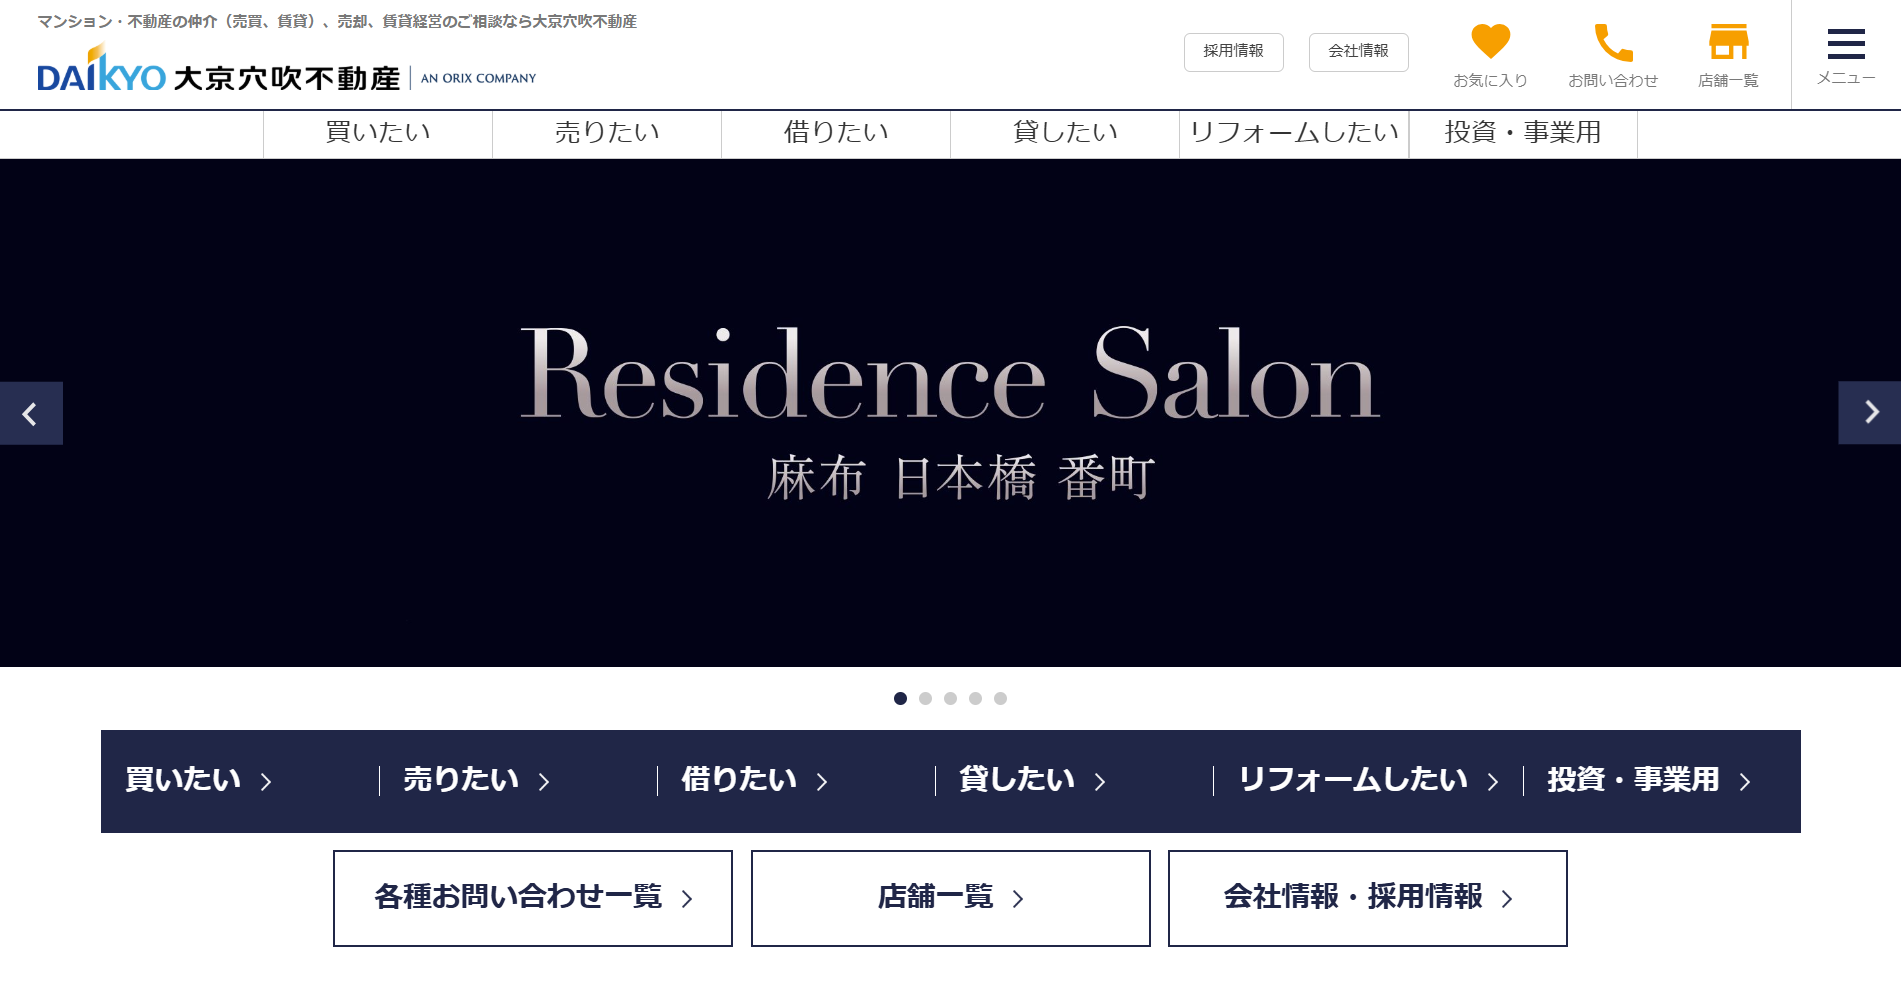The width and height of the screenshot is (1901, 997).
Task: Click the 会社情報 button
Action: coord(1358,52)
